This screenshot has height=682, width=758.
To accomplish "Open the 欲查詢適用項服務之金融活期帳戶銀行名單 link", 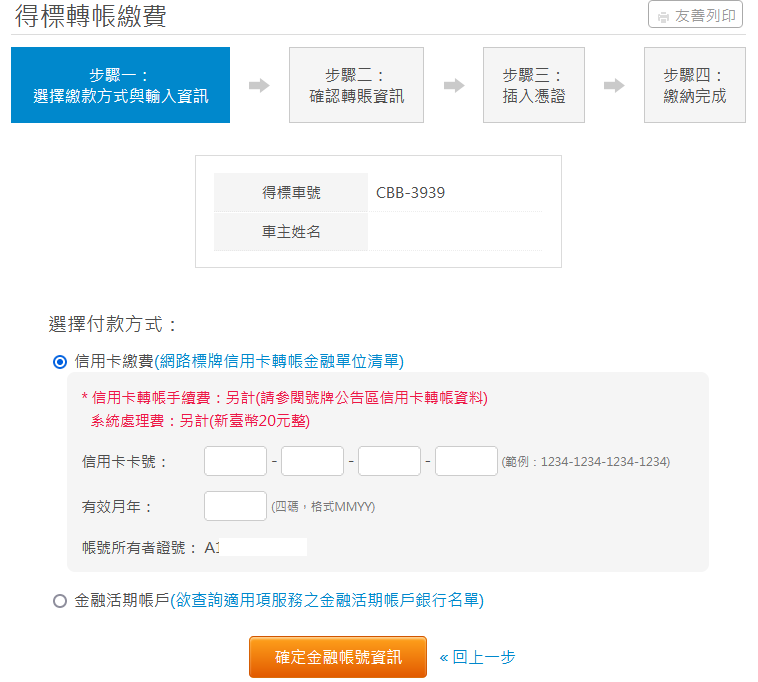I will point(327,600).
